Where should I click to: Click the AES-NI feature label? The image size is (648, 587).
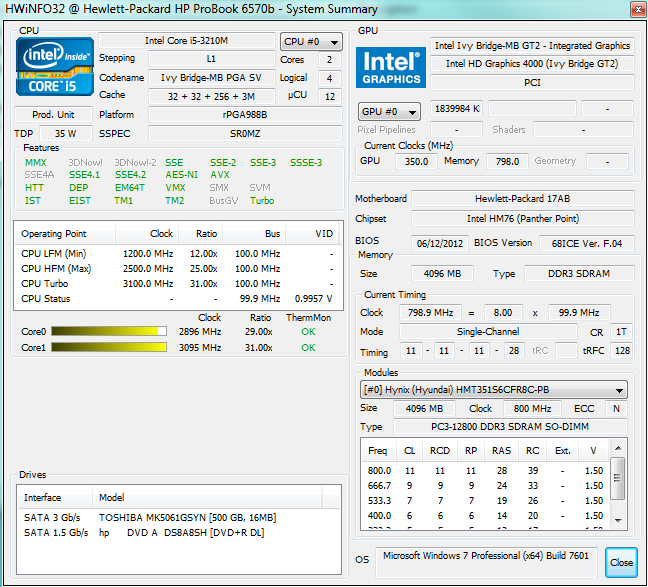[x=181, y=174]
